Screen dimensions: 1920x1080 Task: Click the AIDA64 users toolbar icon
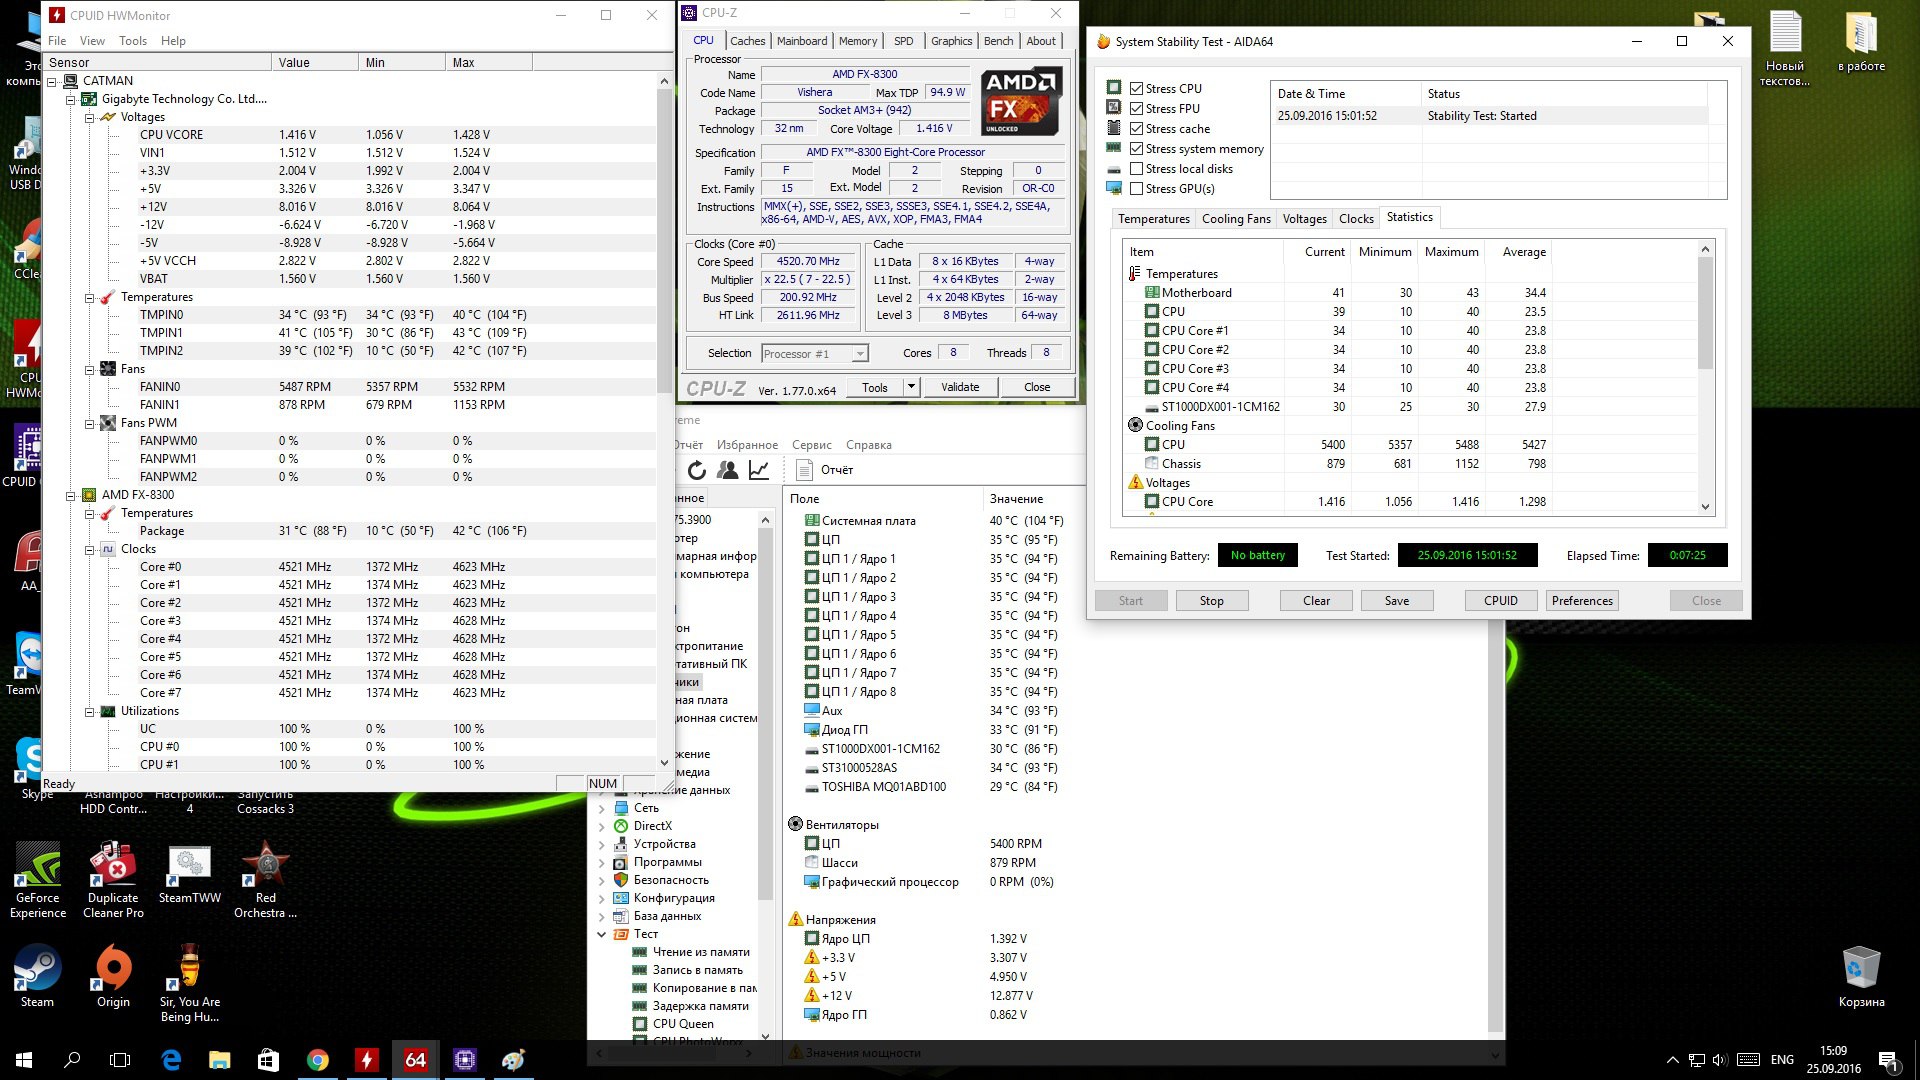(x=728, y=470)
